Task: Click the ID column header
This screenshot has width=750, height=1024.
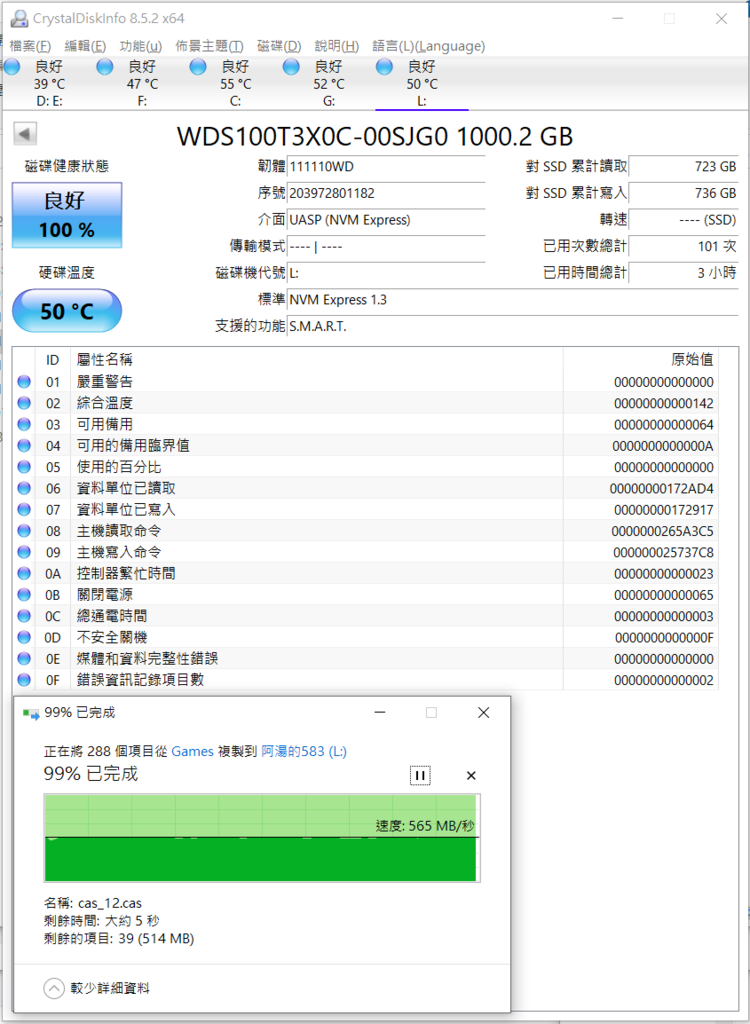Action: pyautogui.click(x=53, y=359)
